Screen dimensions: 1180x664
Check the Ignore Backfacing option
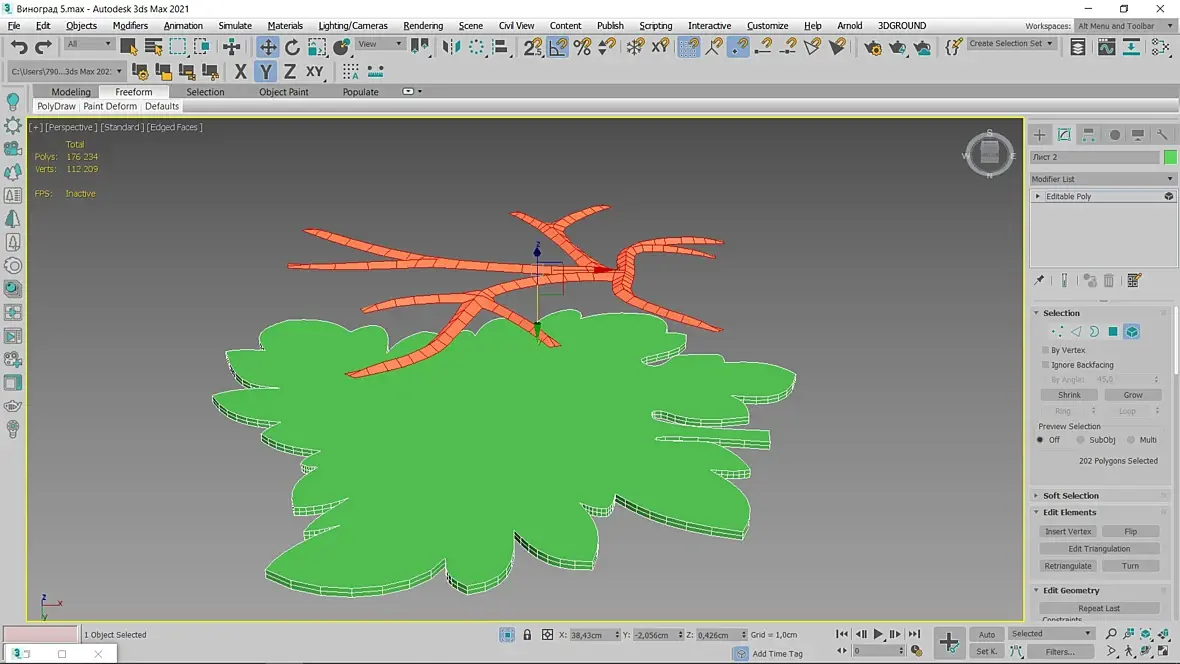(x=1045, y=365)
